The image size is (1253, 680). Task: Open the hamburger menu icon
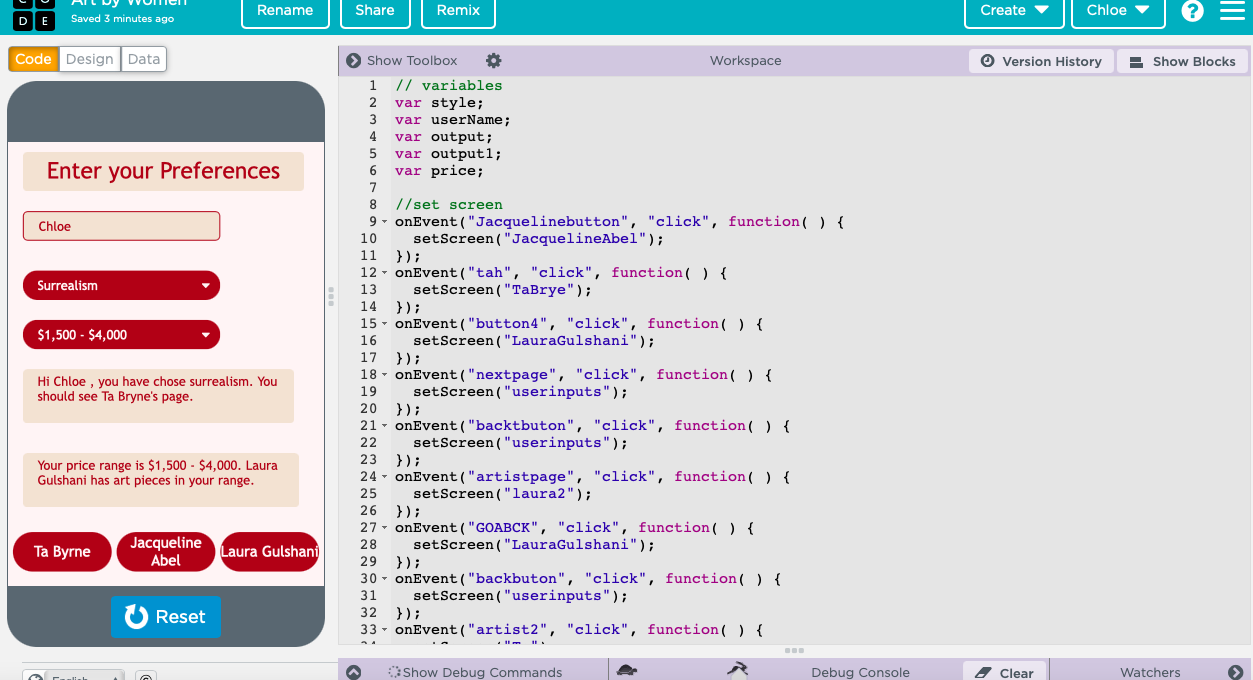coord(1232,10)
